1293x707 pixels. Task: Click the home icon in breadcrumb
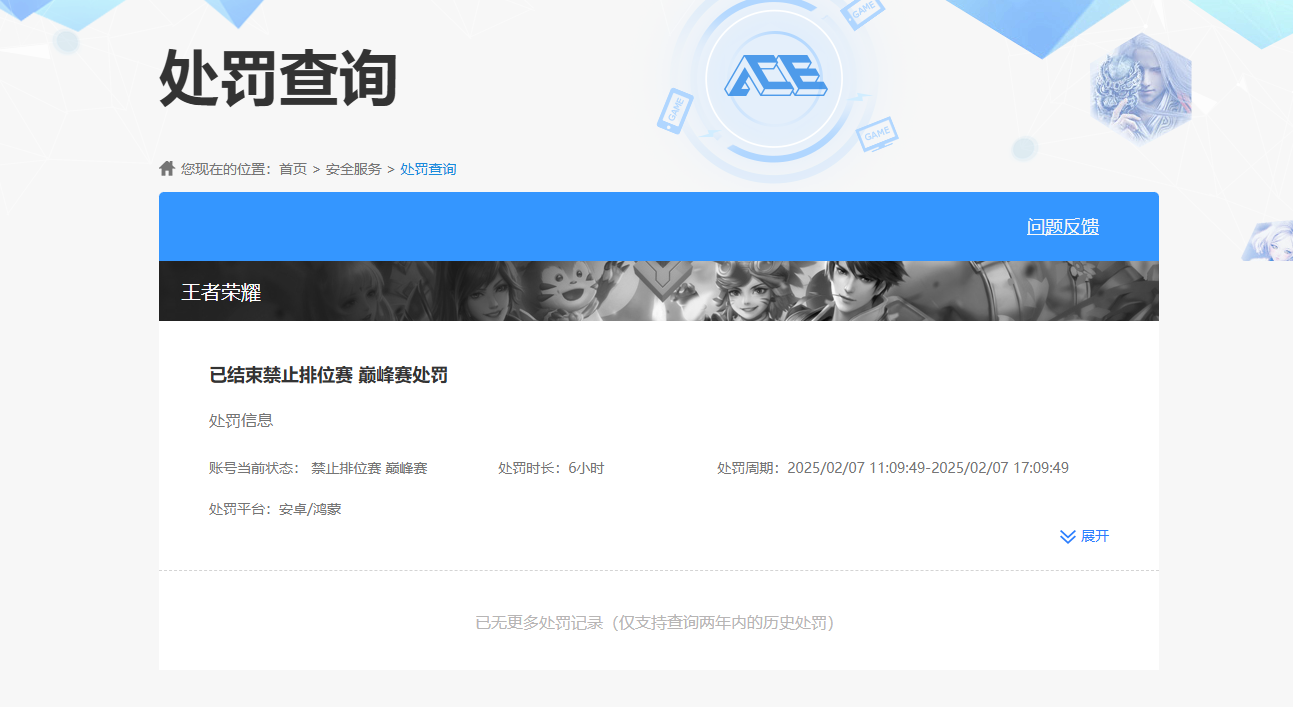click(x=167, y=168)
